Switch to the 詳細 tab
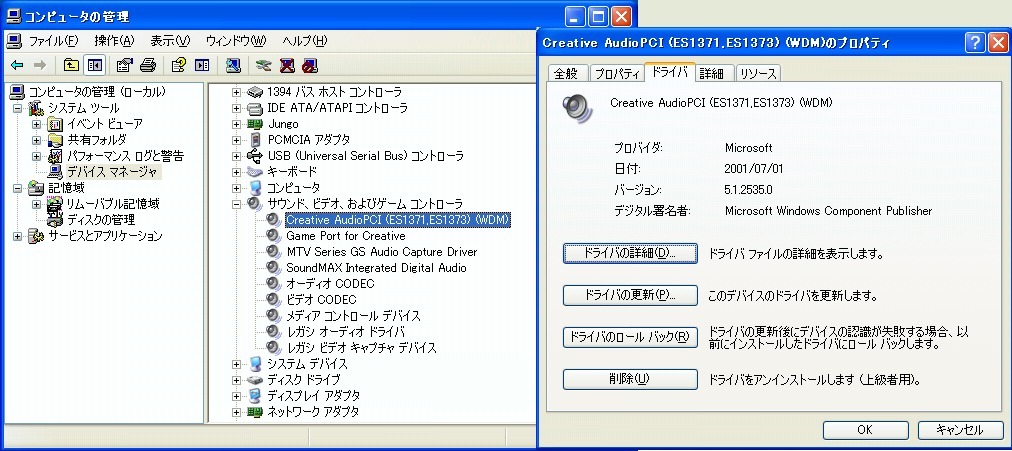Screen dimensions: 1012x451 coord(712,74)
